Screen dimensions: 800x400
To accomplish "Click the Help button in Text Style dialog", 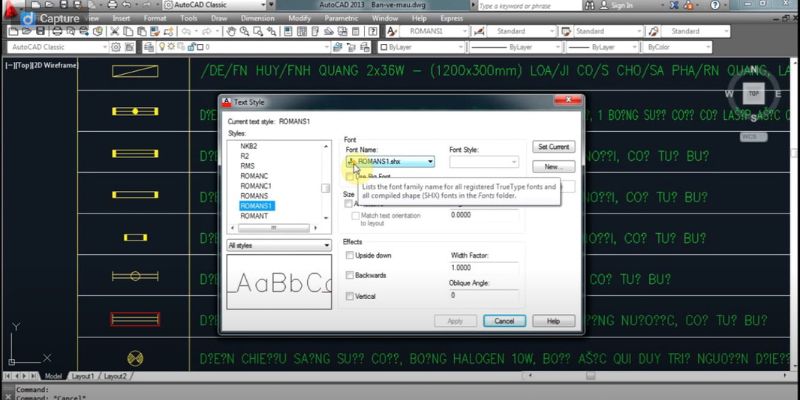I will 554,321.
